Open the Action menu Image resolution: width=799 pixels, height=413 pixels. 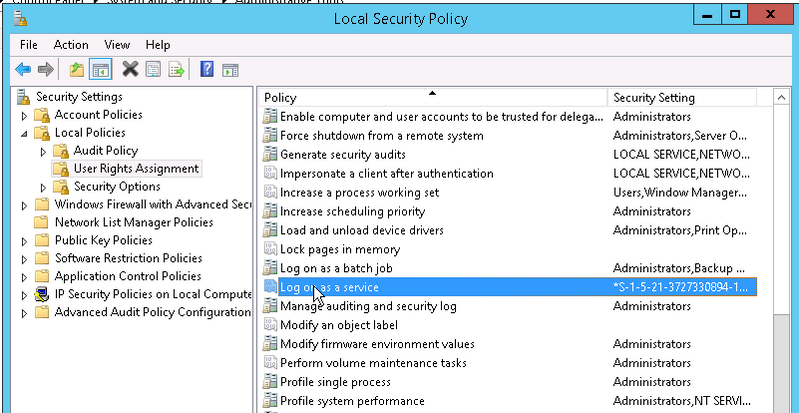71,45
